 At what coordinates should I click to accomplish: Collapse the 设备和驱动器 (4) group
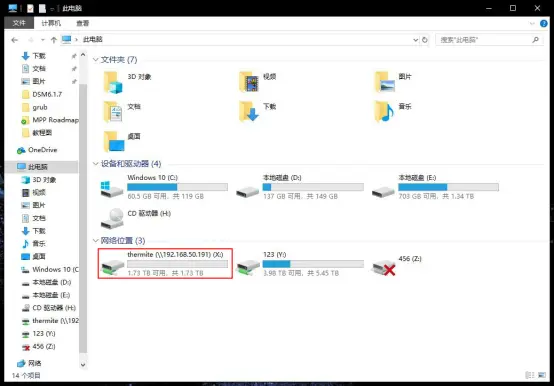pos(95,164)
